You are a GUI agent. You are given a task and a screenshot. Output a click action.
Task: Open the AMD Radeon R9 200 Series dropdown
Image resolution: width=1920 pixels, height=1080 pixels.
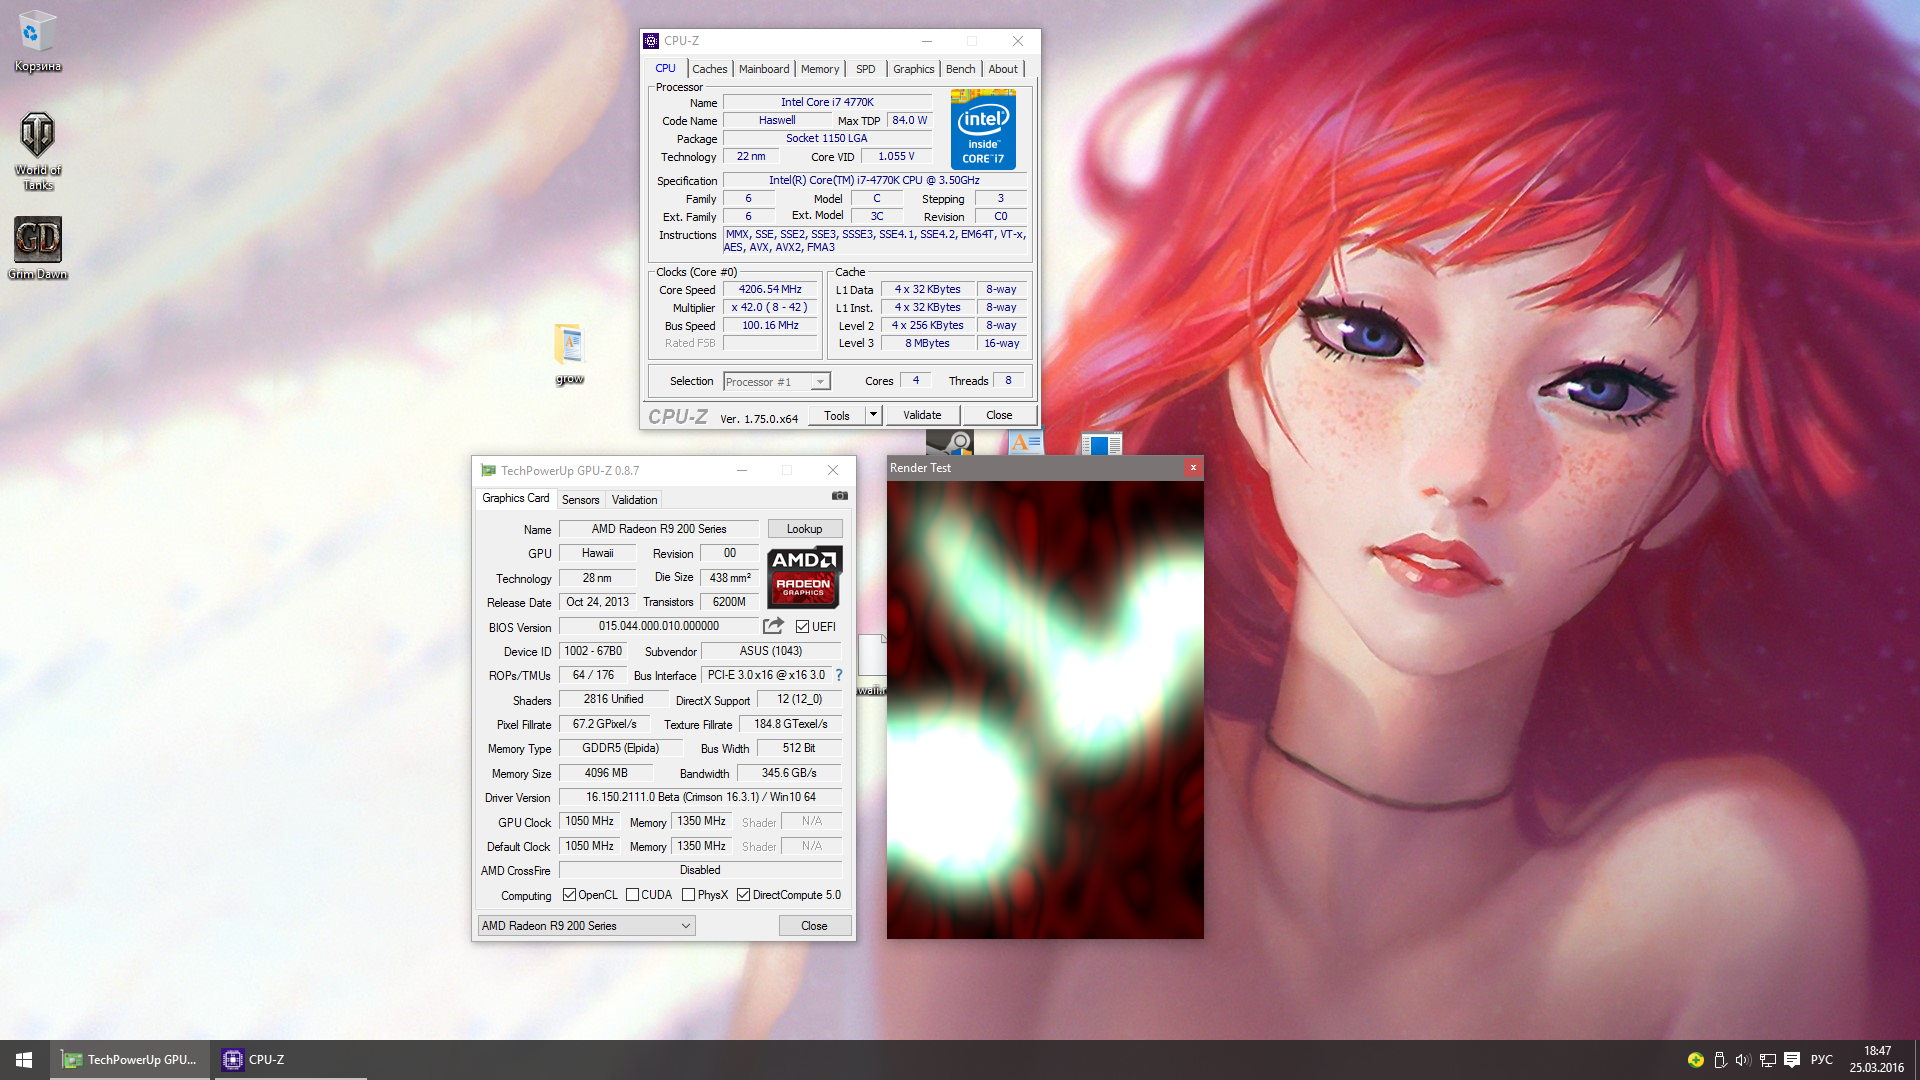point(586,926)
